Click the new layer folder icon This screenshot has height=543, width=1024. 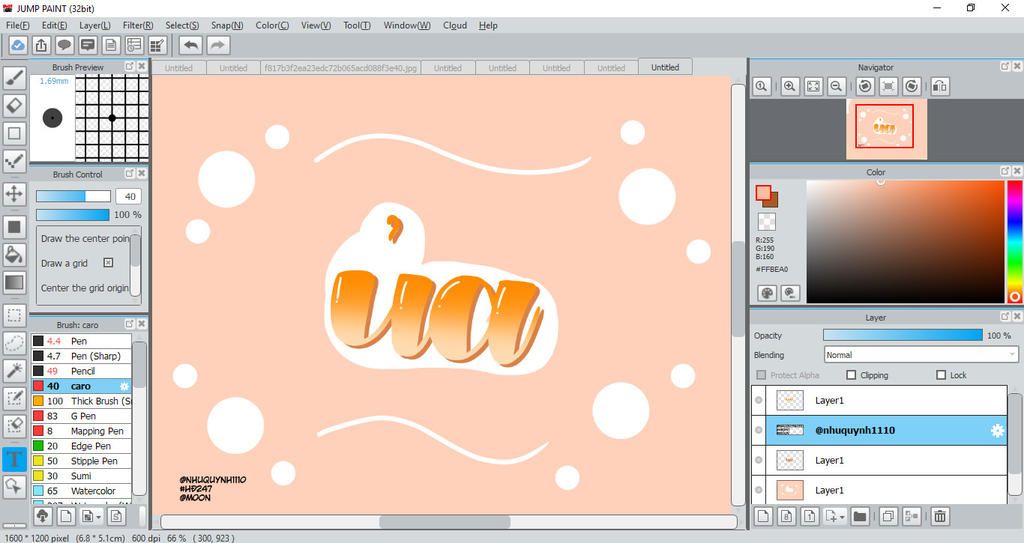tap(860, 516)
